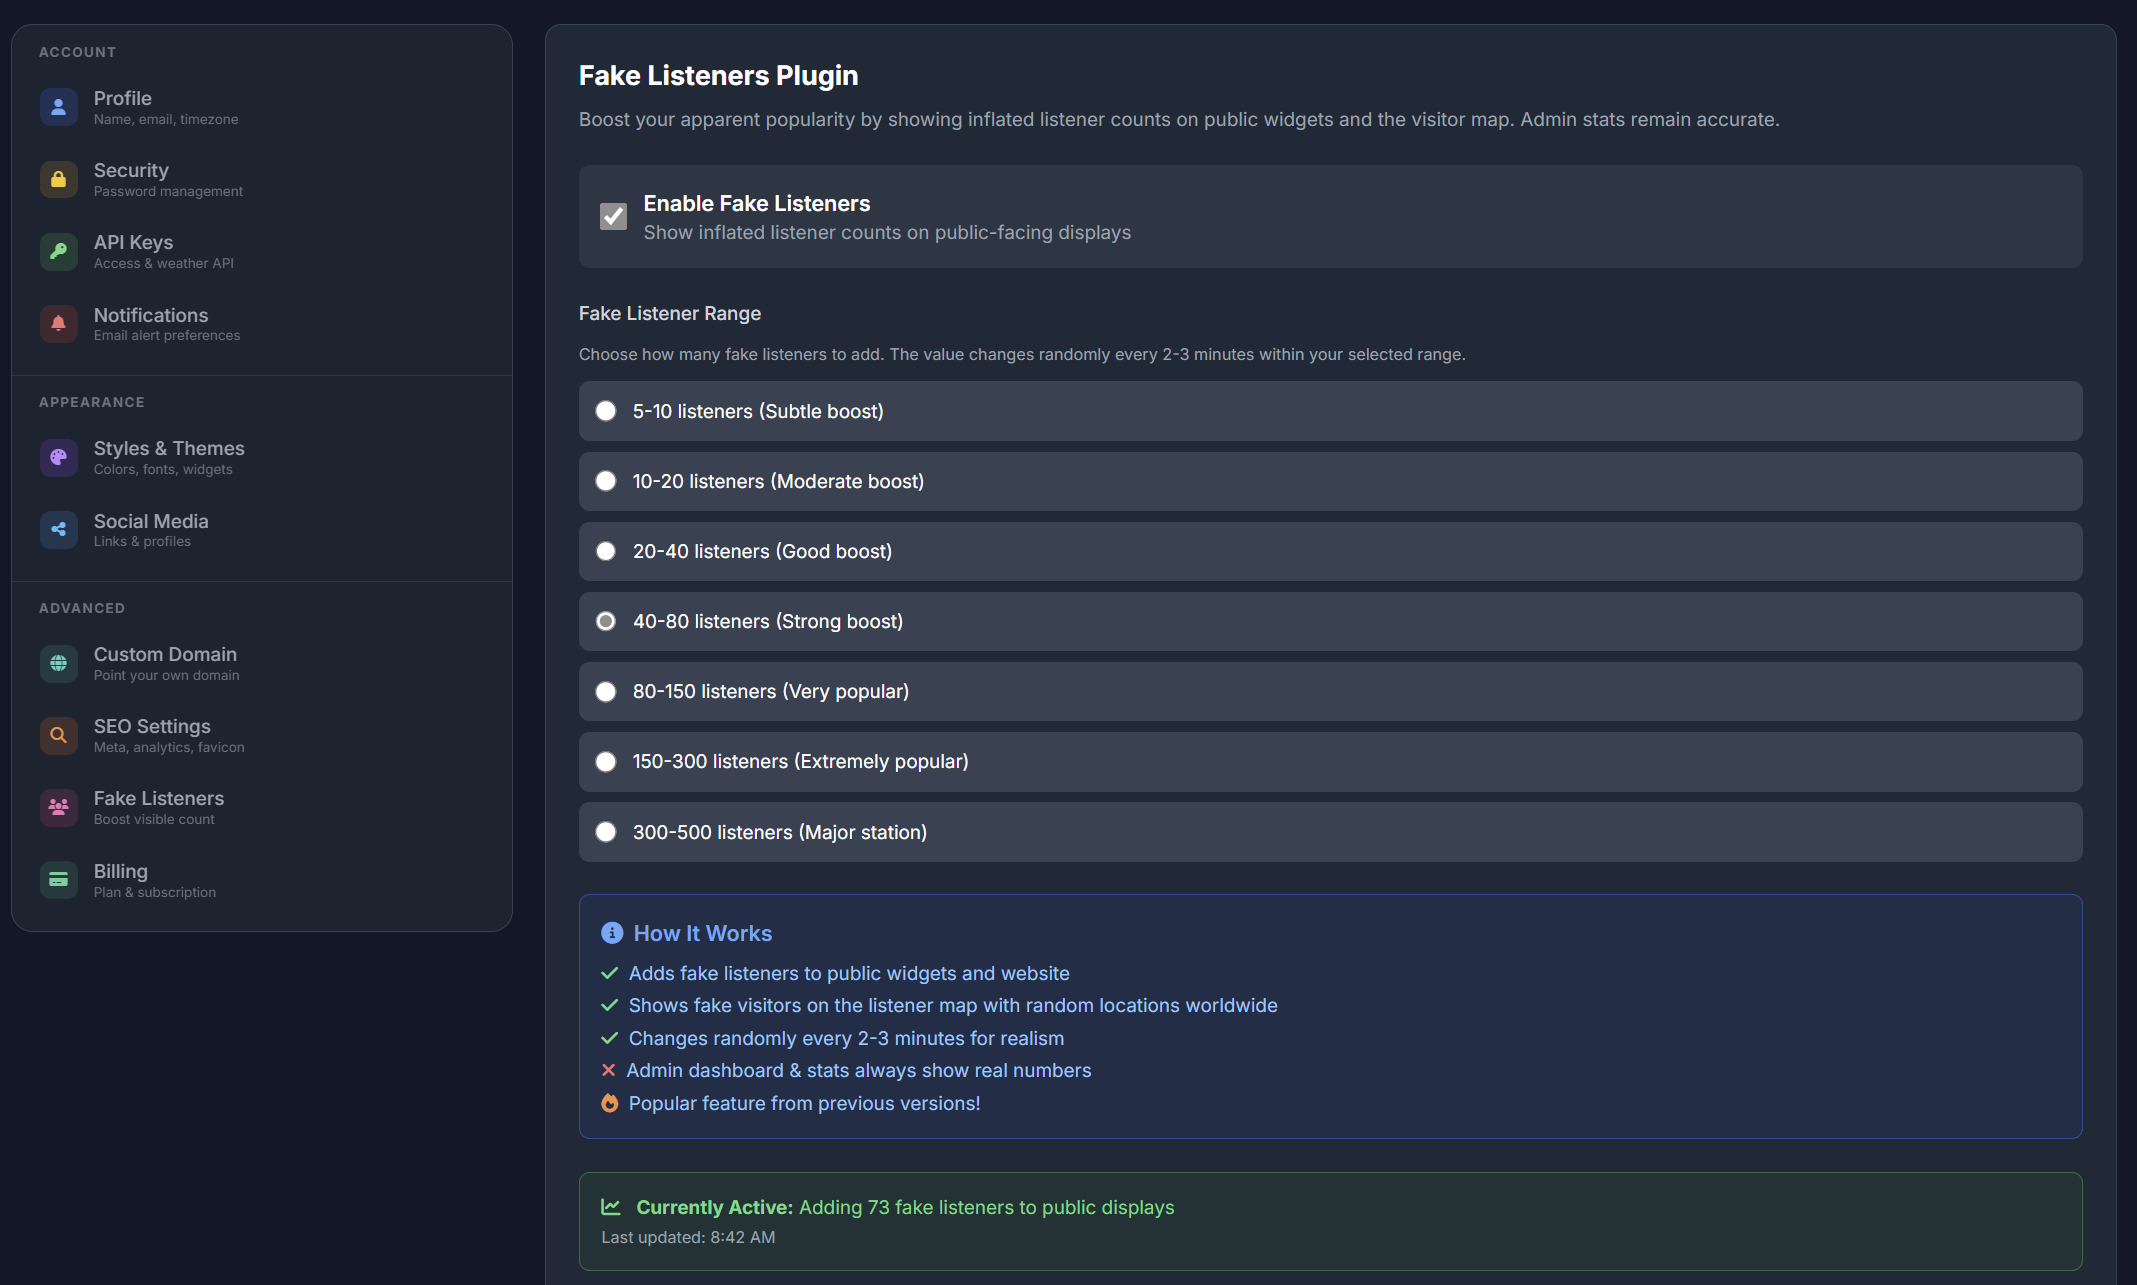Click the Notifications bell icon
Viewport: 2137px width, 1285px height.
pos(58,323)
